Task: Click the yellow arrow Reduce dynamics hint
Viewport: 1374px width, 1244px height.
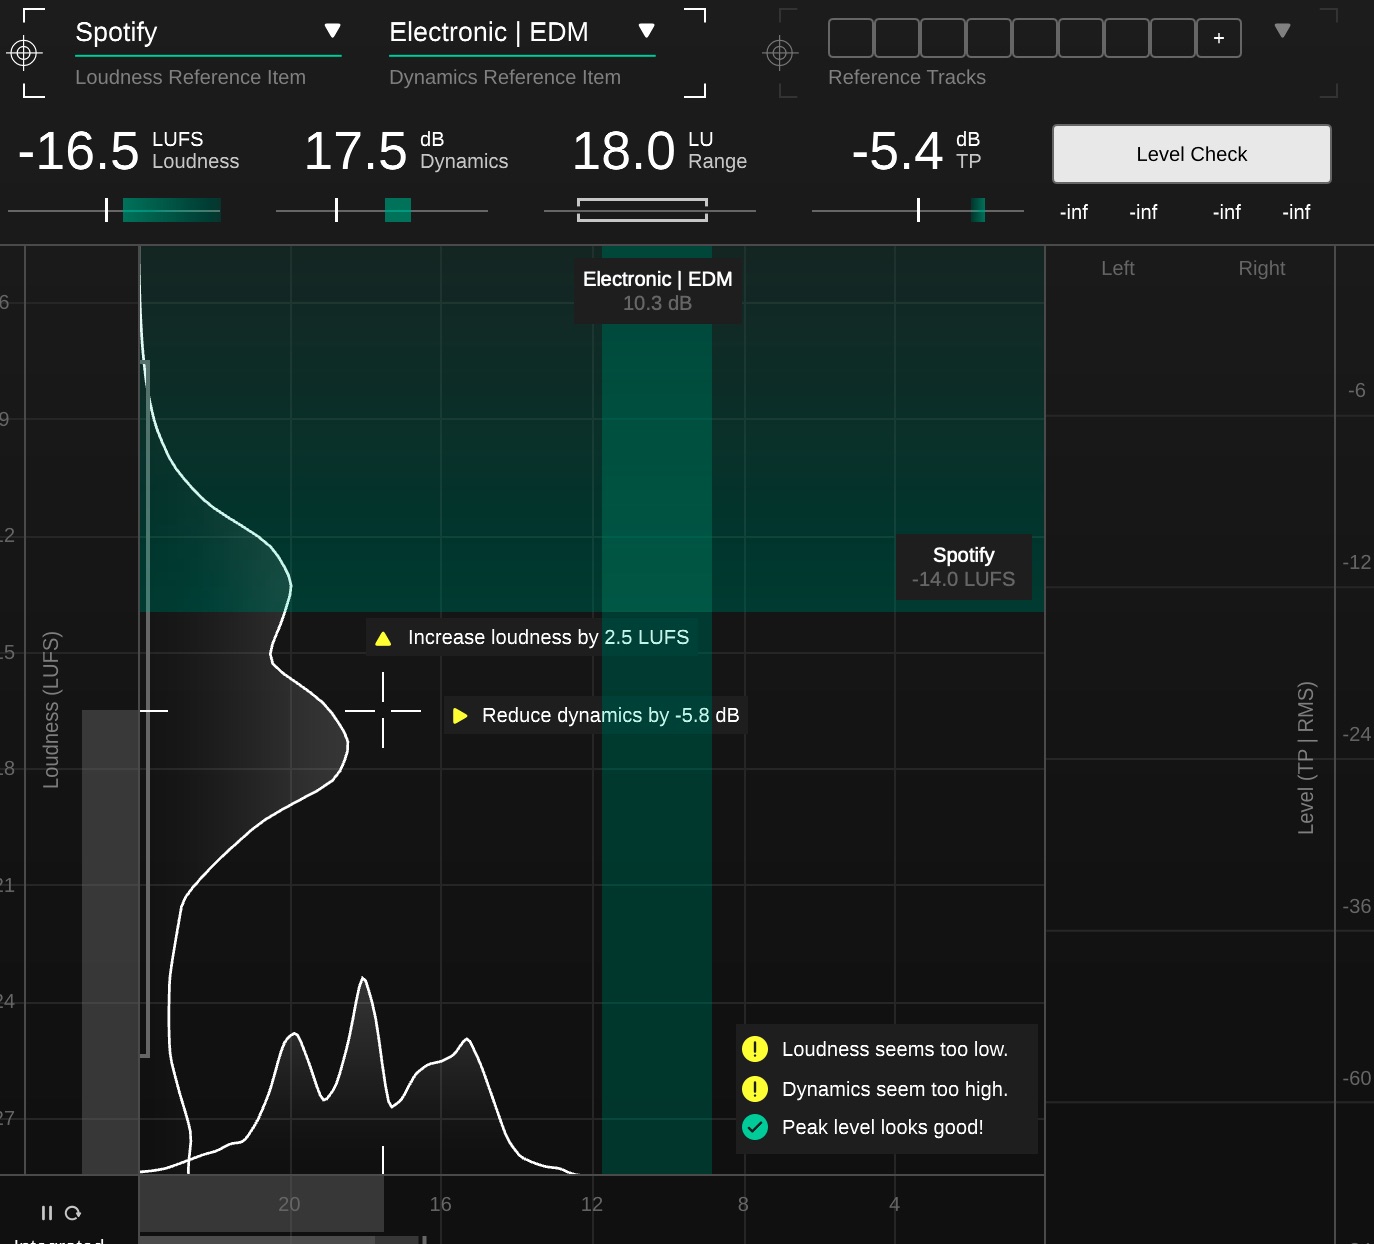Action: (460, 716)
